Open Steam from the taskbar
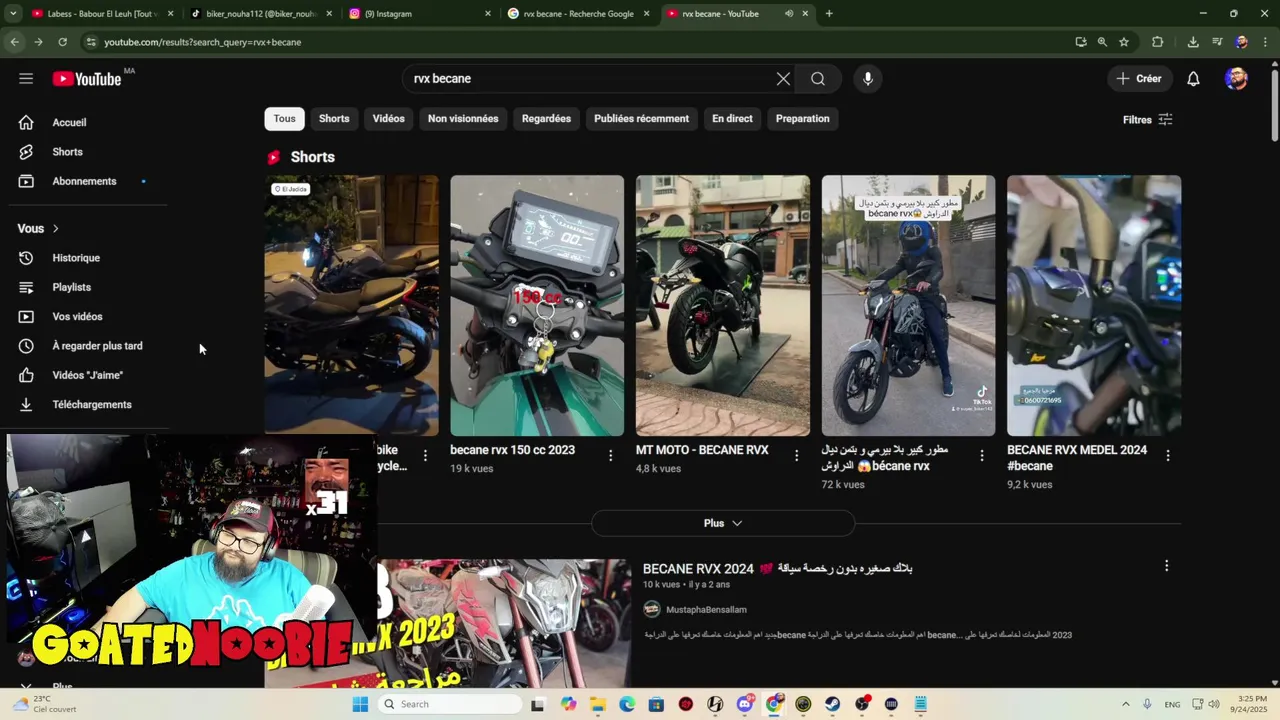The image size is (1280, 720). pos(832,704)
